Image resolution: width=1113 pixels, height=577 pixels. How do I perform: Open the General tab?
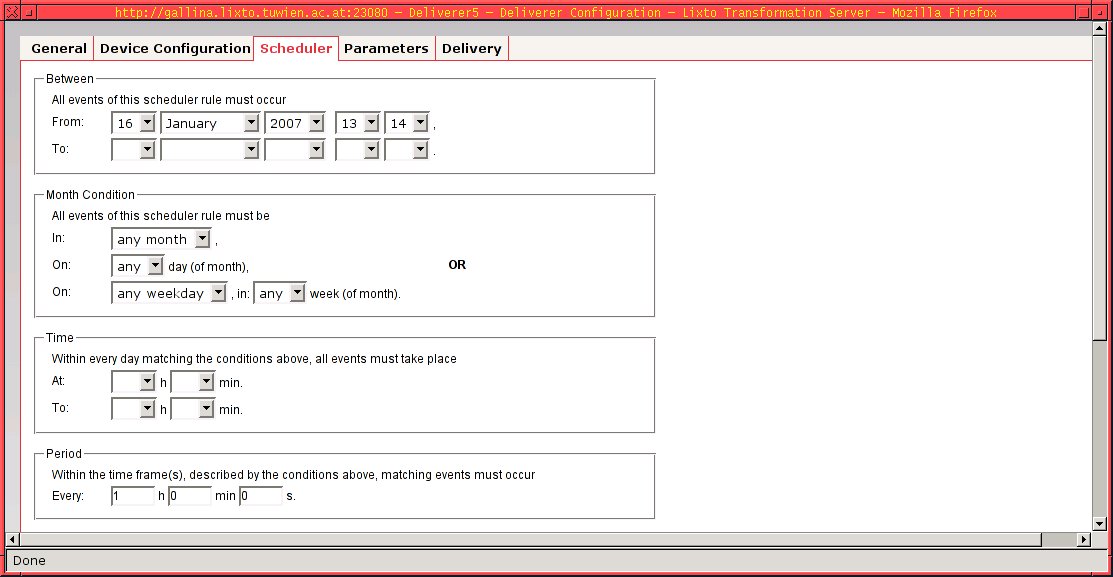58,49
